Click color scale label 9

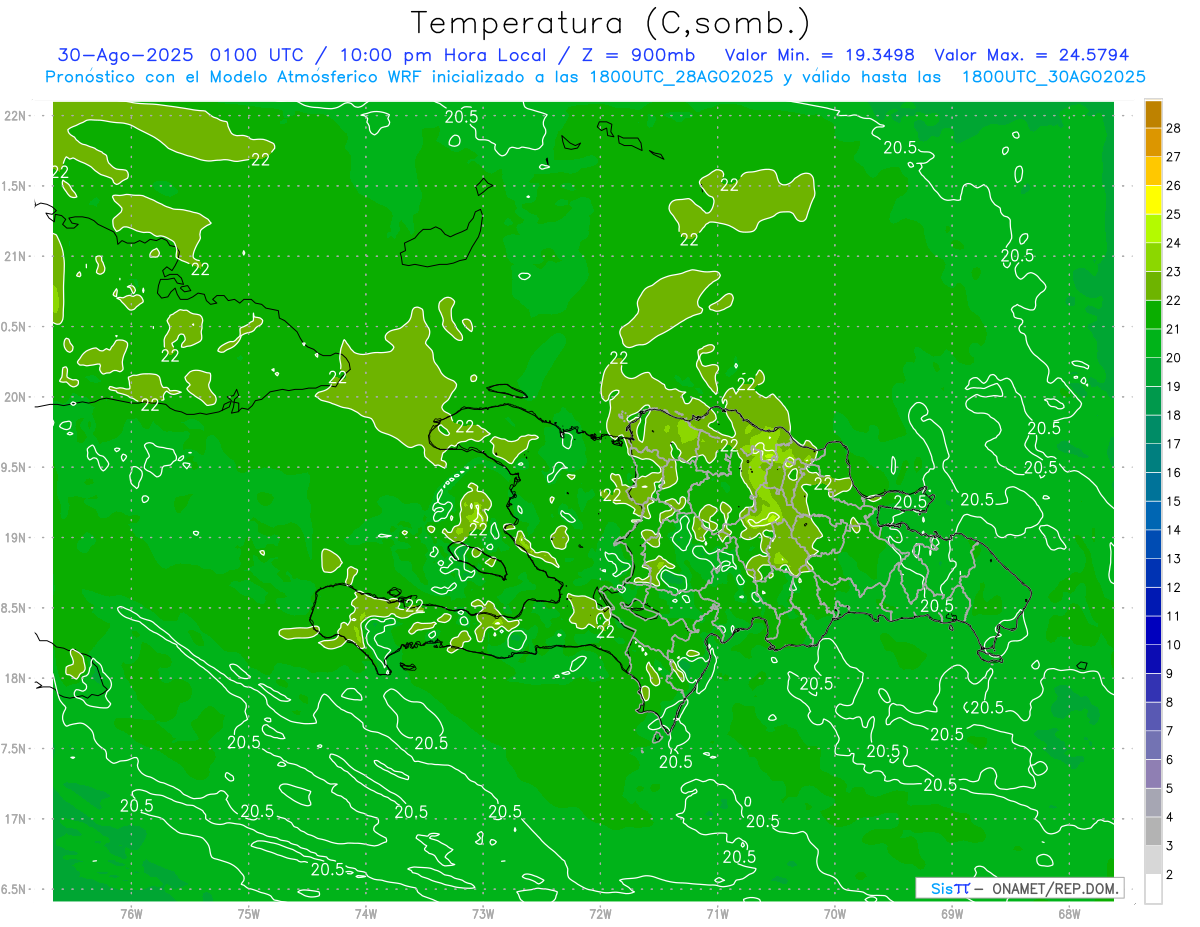pyautogui.click(x=1170, y=674)
